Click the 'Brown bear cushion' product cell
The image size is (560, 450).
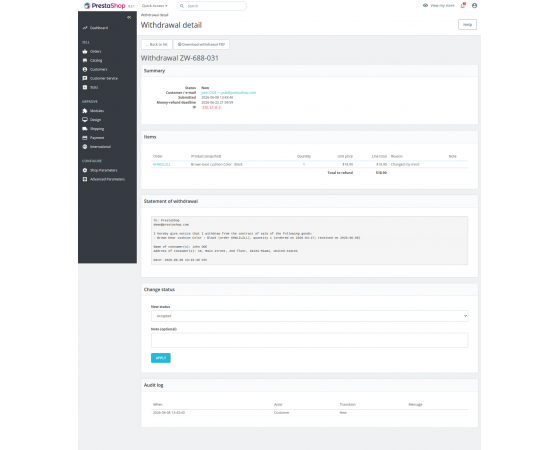click(x=217, y=164)
